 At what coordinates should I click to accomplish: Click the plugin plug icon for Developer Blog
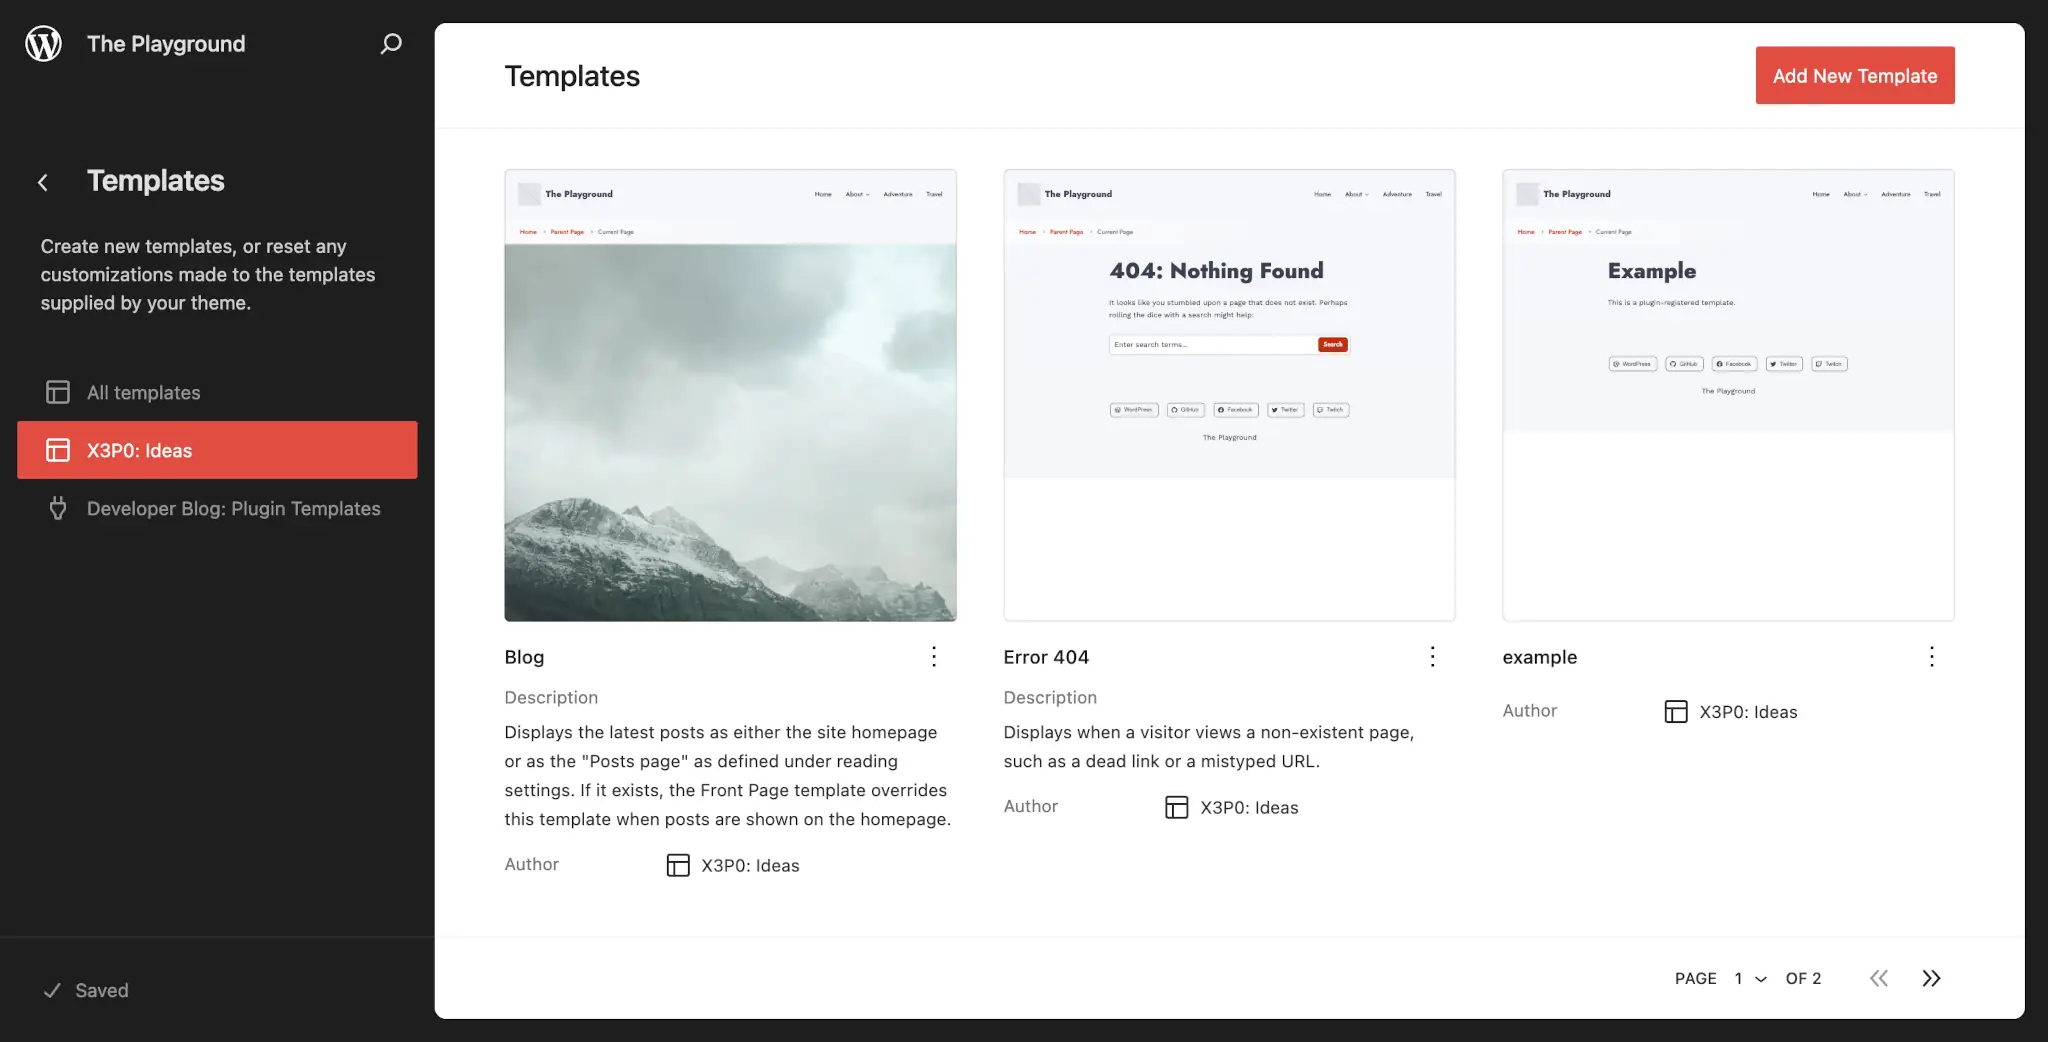(x=58, y=508)
